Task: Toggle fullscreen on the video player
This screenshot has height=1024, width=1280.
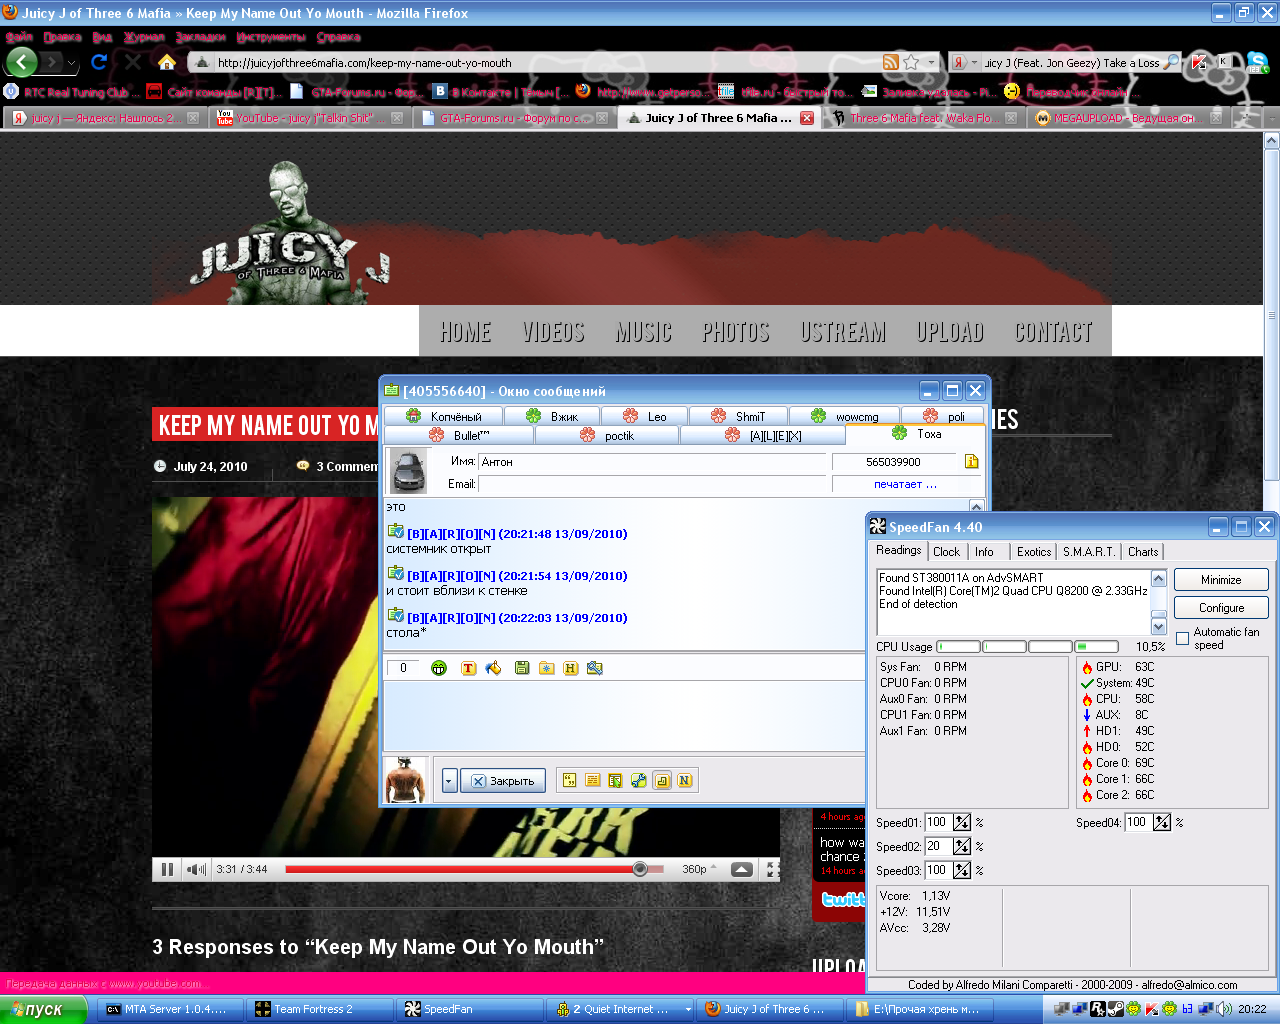Action: [772, 869]
